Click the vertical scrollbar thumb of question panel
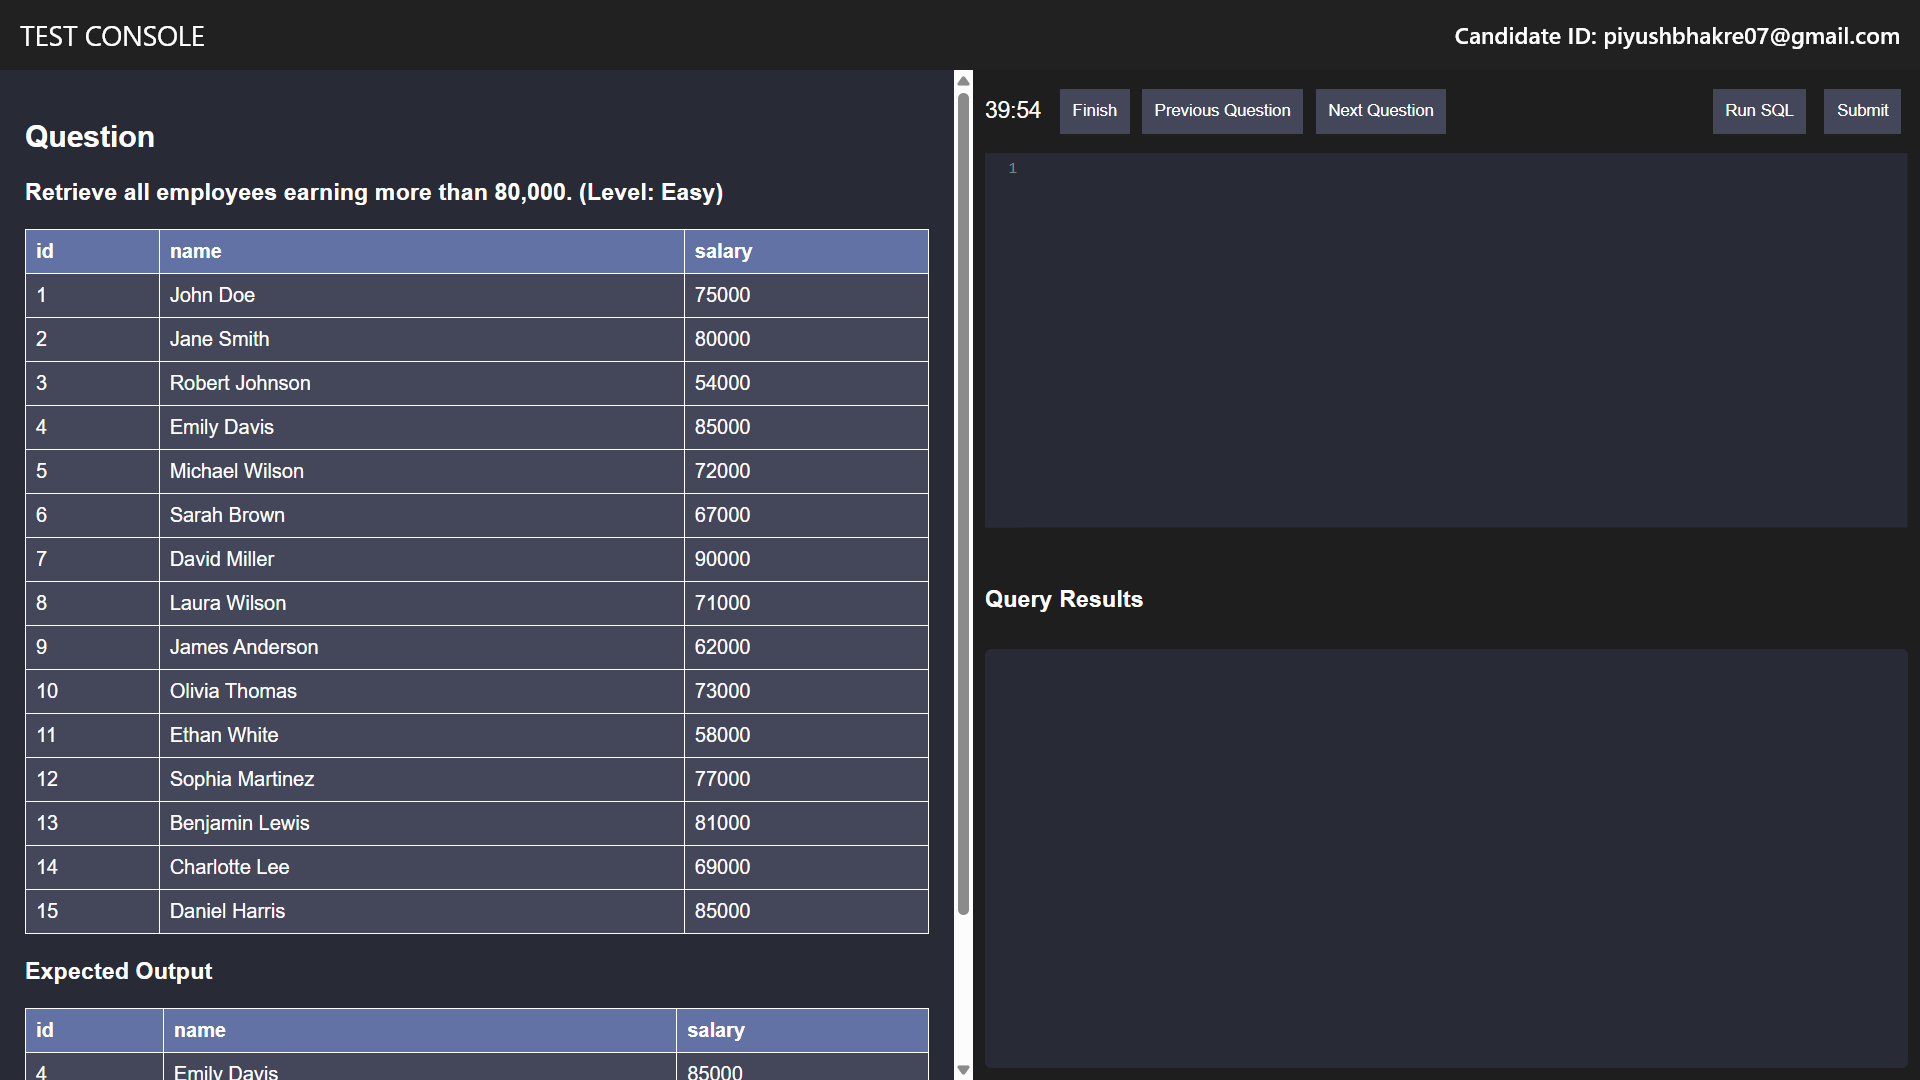This screenshot has width=1920, height=1080. click(x=963, y=503)
